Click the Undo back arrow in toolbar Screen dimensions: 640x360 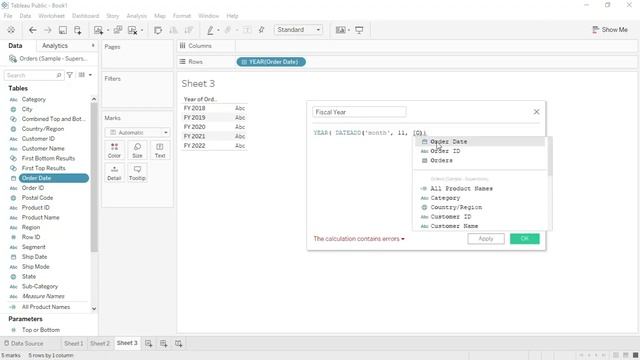coord(33,30)
